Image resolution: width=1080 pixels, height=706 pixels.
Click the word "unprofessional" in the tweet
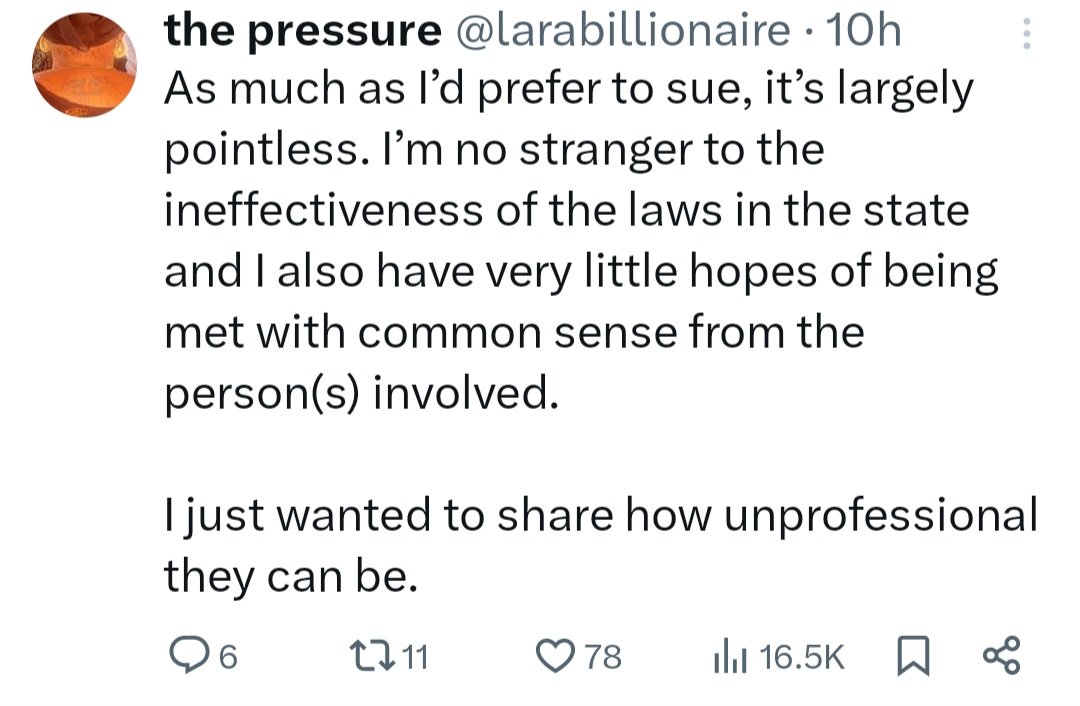(880, 515)
